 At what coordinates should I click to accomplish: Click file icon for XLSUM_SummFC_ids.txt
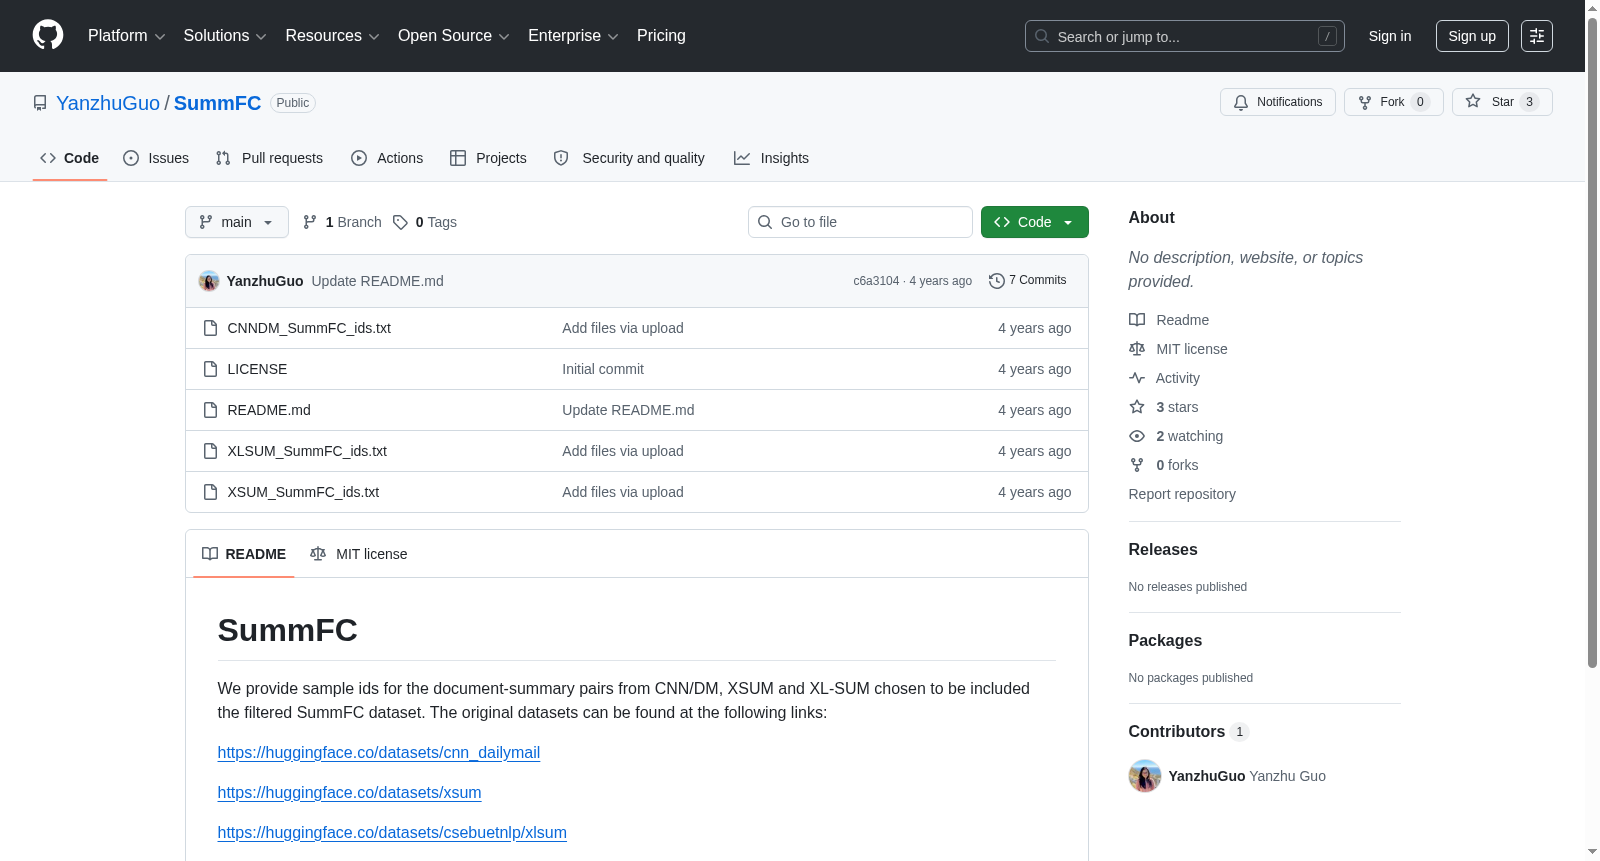(210, 451)
